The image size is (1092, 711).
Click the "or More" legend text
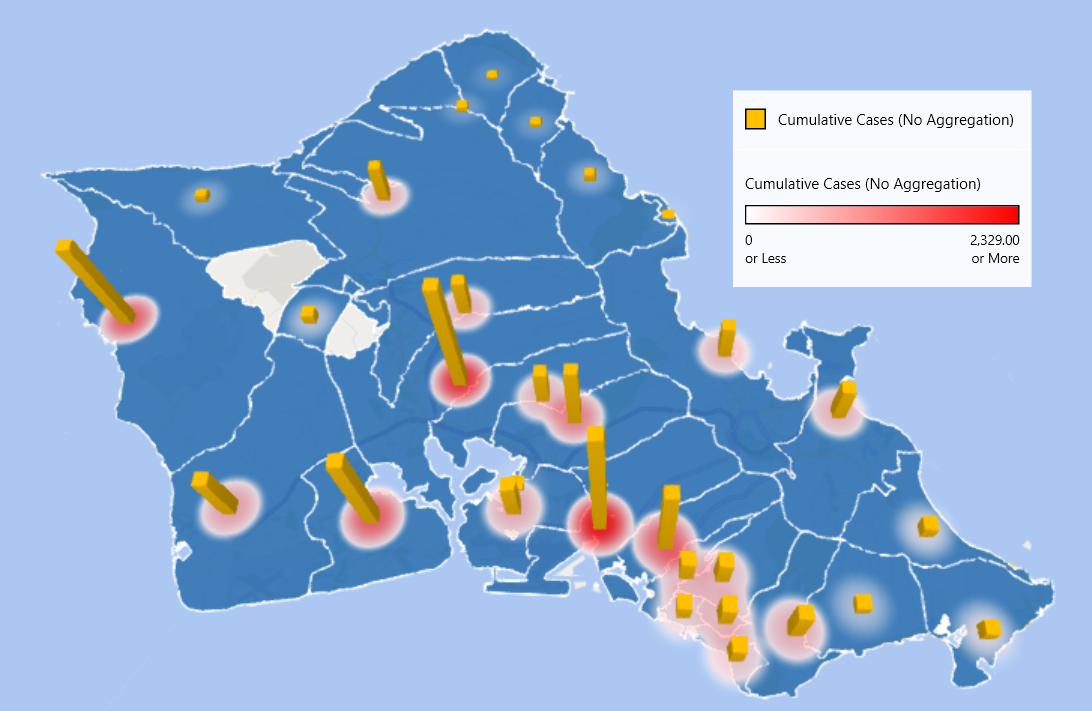click(995, 258)
